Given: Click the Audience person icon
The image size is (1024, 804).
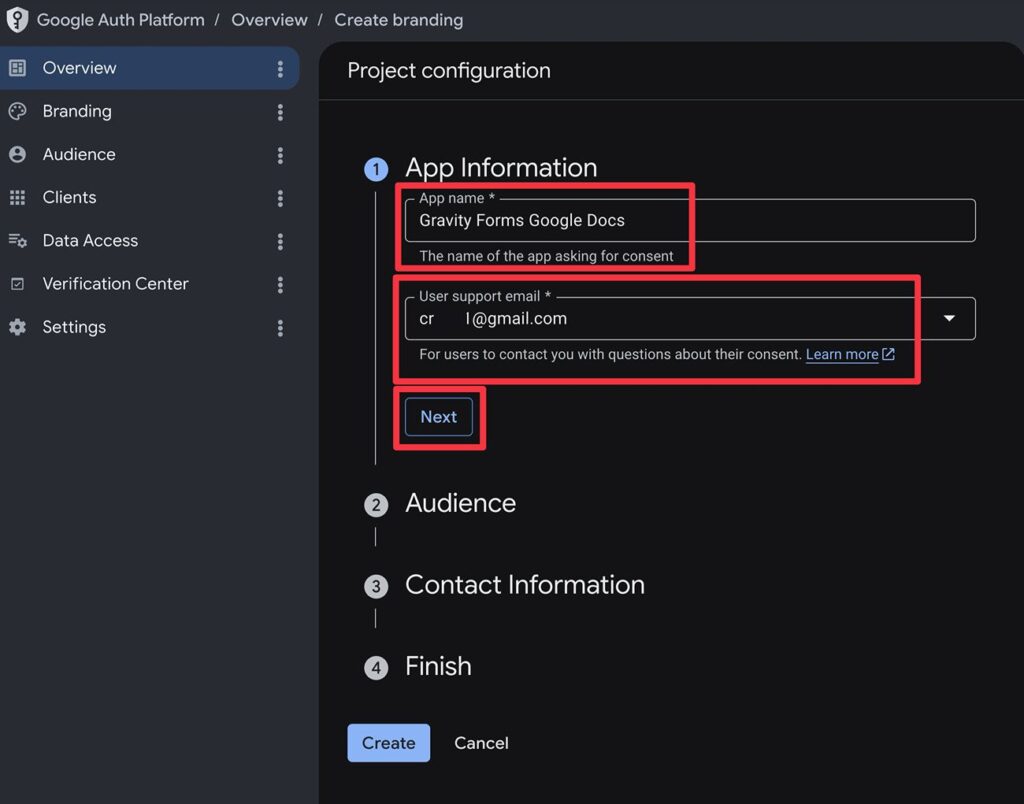Looking at the screenshot, I should (x=18, y=154).
